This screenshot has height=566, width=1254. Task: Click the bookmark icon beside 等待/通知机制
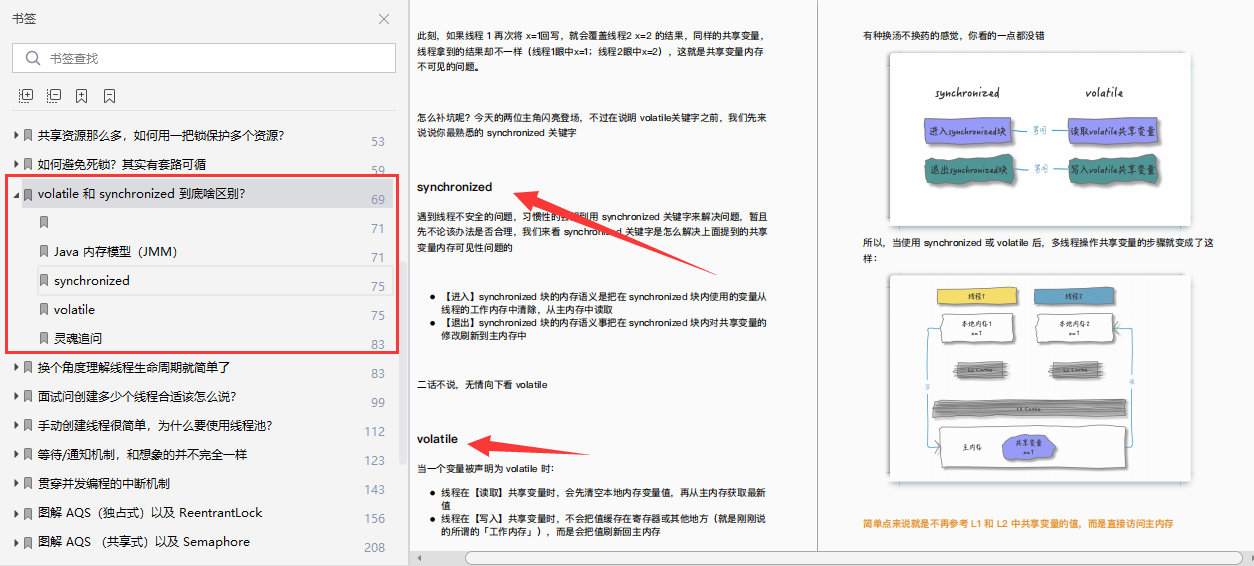click(x=28, y=455)
